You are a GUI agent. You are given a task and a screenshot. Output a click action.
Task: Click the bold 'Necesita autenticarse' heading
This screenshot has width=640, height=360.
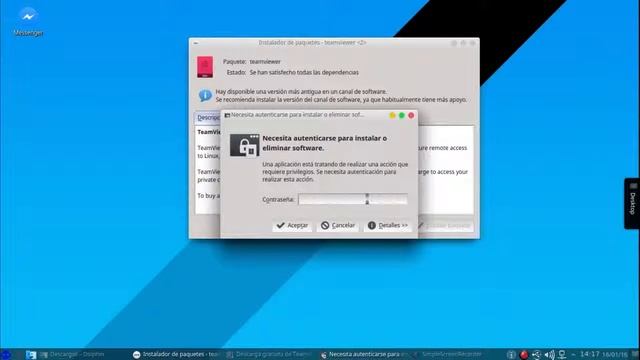324,143
